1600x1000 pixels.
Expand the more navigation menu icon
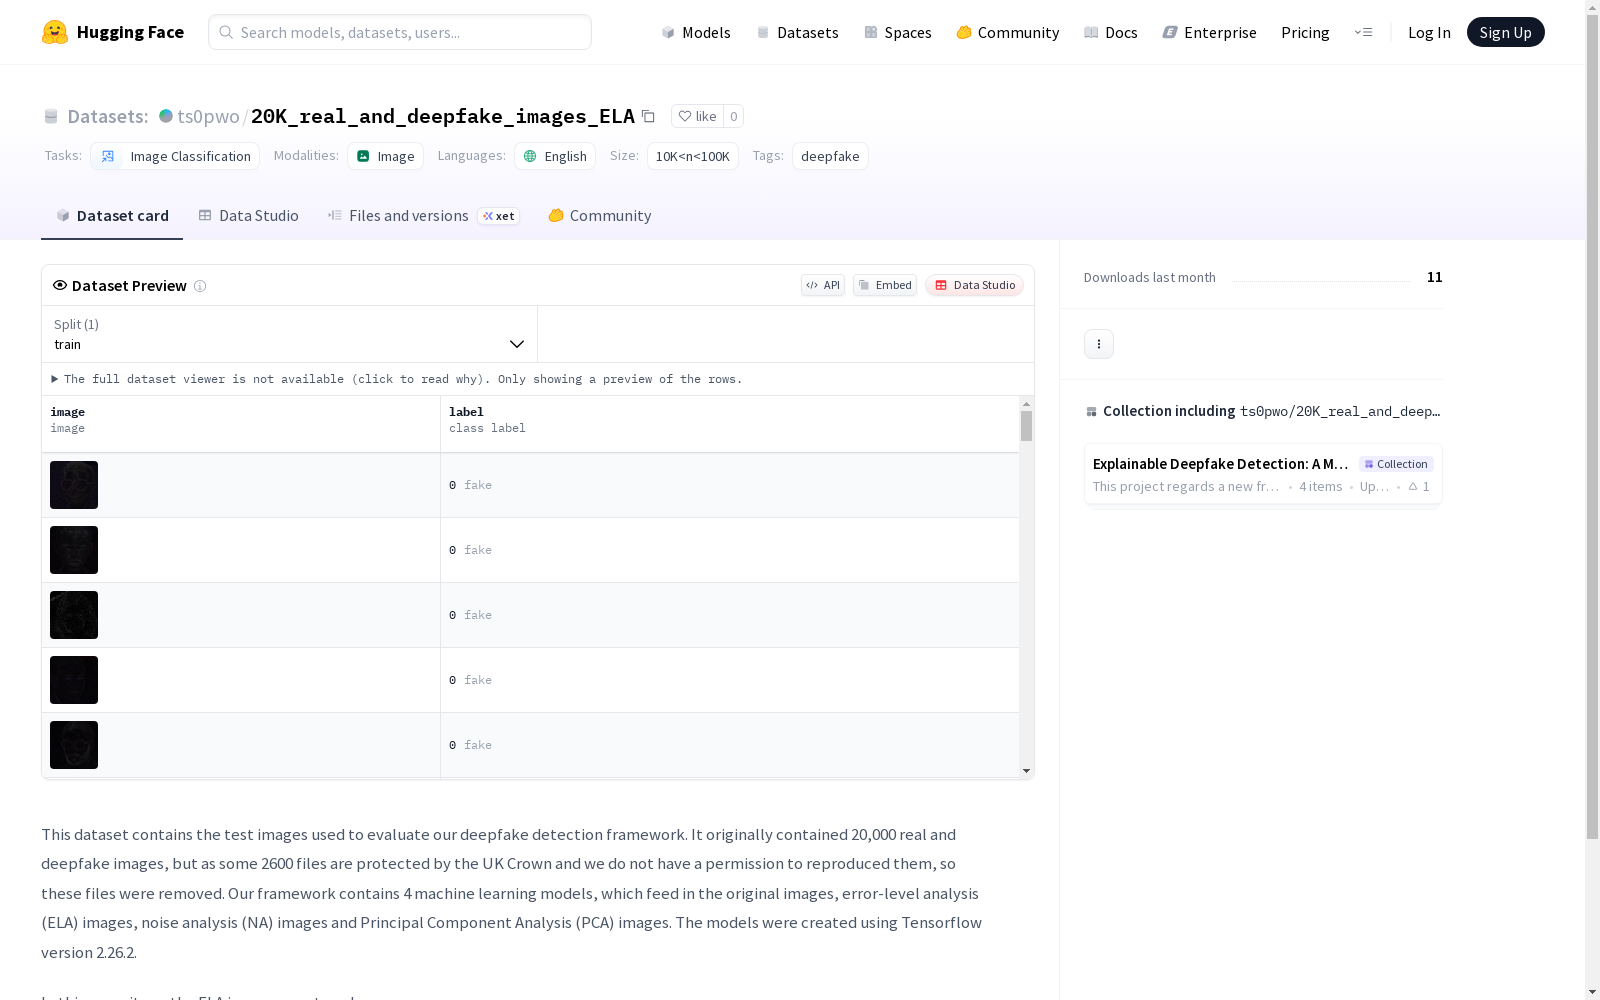1363,32
